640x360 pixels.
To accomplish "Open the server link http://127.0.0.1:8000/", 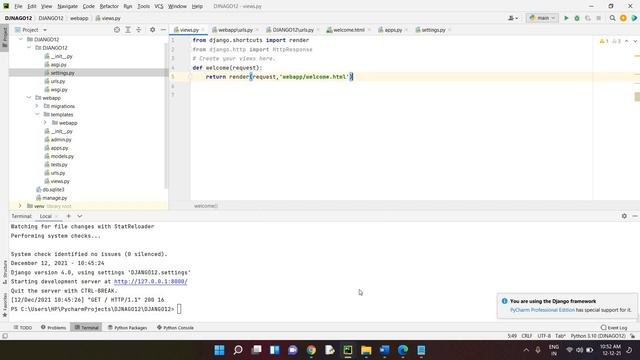I will [x=151, y=282].
